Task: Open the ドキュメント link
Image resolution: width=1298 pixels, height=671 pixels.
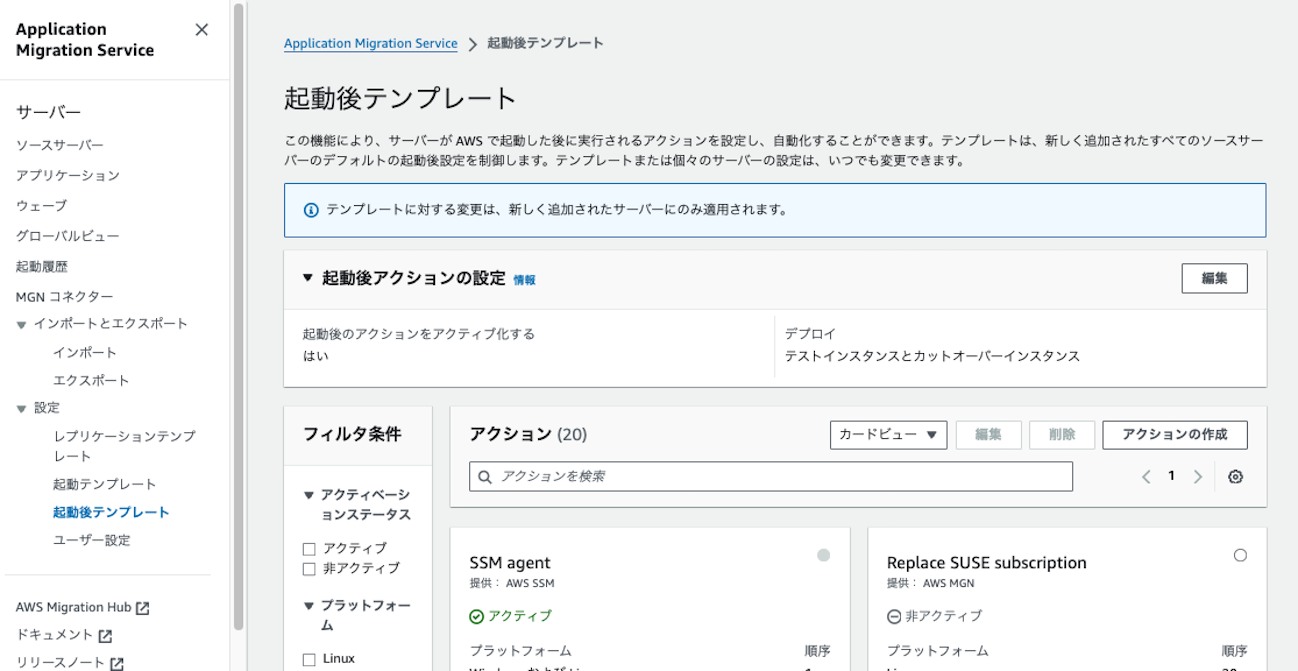Action: 54,636
